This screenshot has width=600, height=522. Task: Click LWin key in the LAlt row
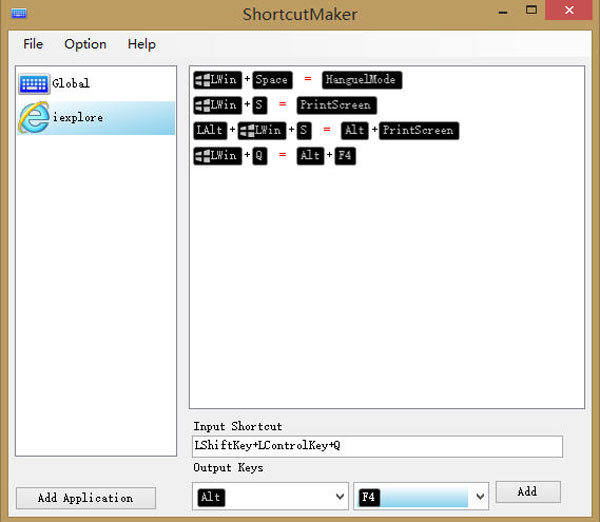(x=262, y=130)
